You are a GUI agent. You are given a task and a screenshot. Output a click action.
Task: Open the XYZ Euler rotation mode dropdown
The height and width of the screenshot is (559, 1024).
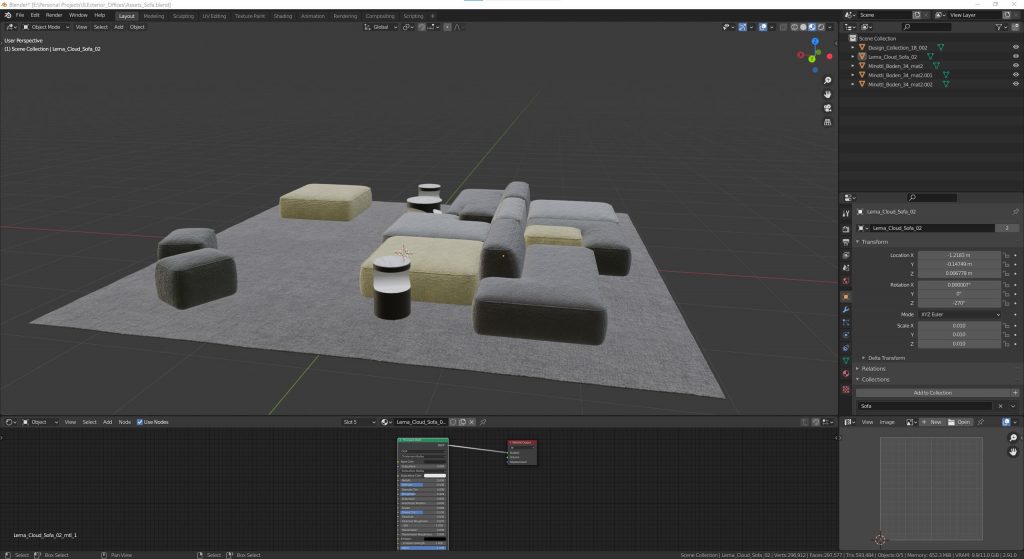(959, 314)
